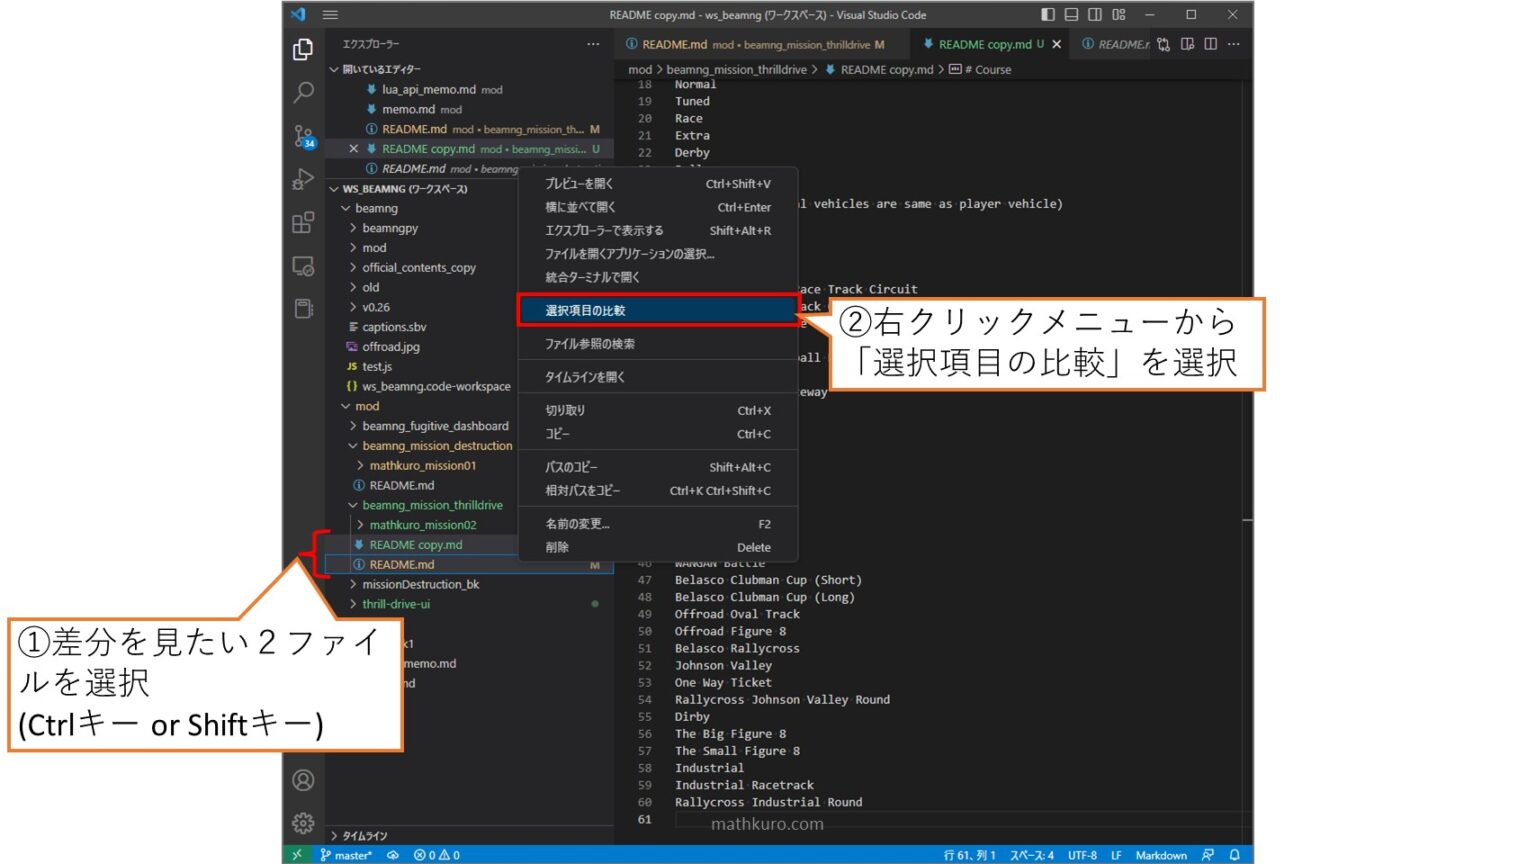
Task: Open the Manage gear settings icon
Action: pyautogui.click(x=303, y=823)
